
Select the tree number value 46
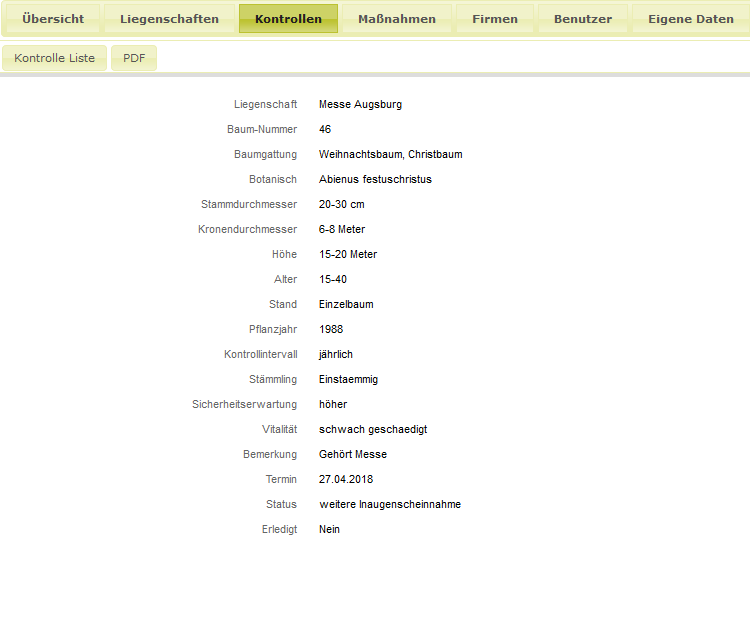[x=325, y=129]
